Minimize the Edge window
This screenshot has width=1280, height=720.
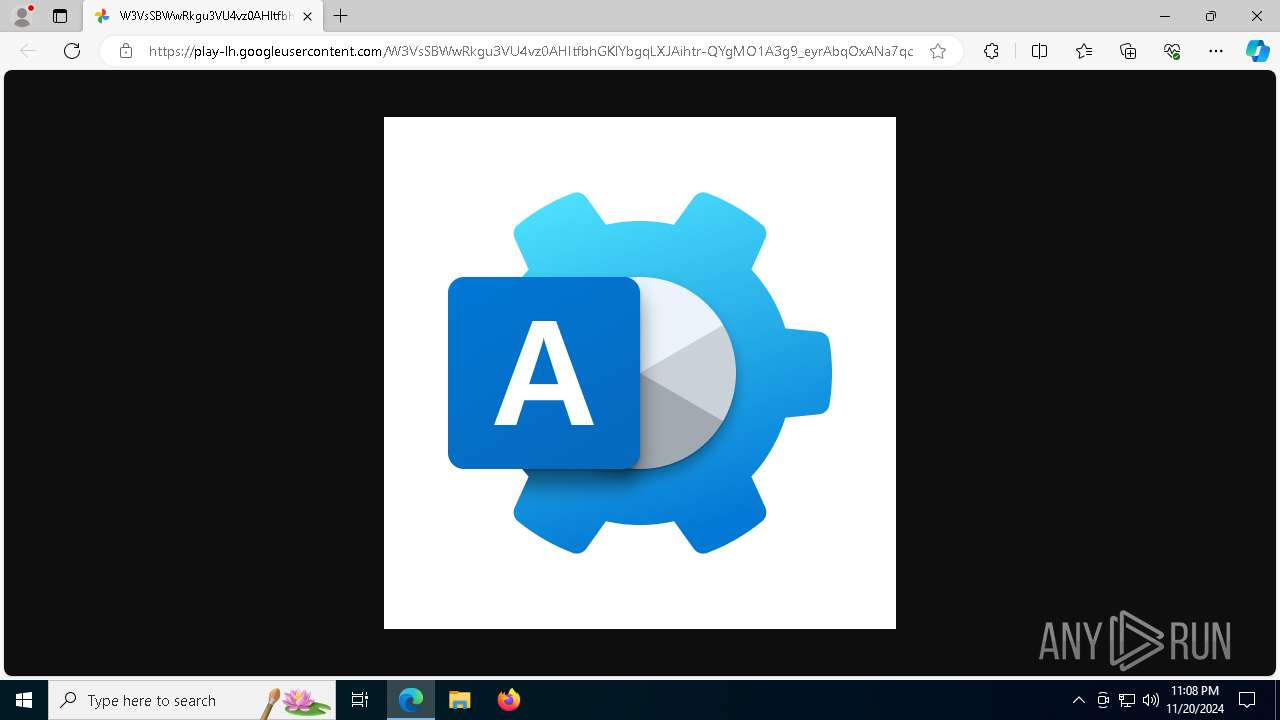(x=1165, y=16)
